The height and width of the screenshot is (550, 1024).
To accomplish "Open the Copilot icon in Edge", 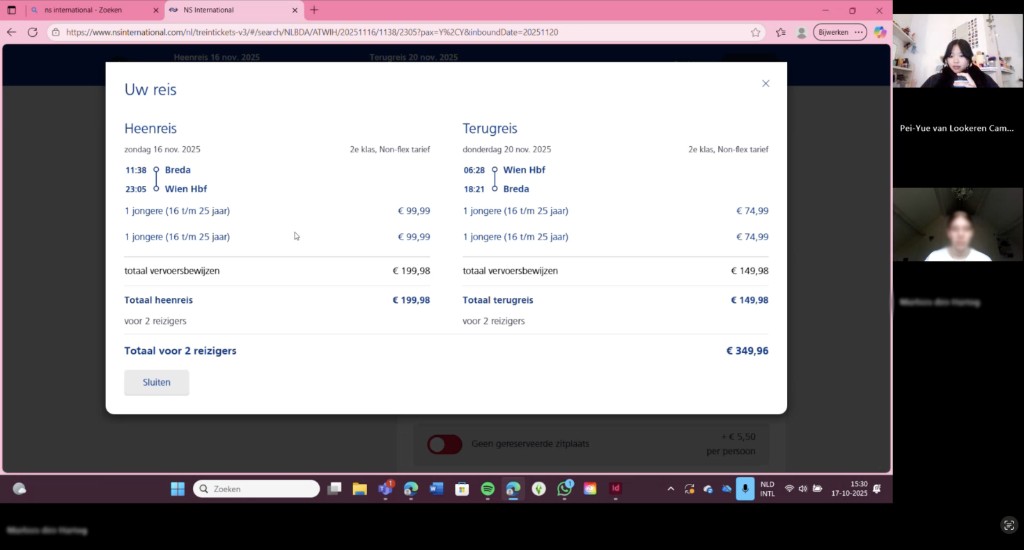I will coord(880,32).
